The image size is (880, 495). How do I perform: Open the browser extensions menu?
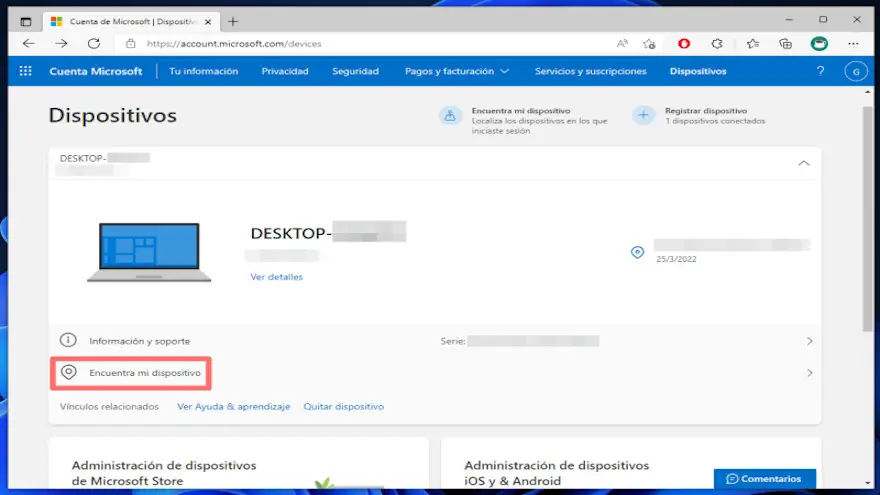click(717, 44)
